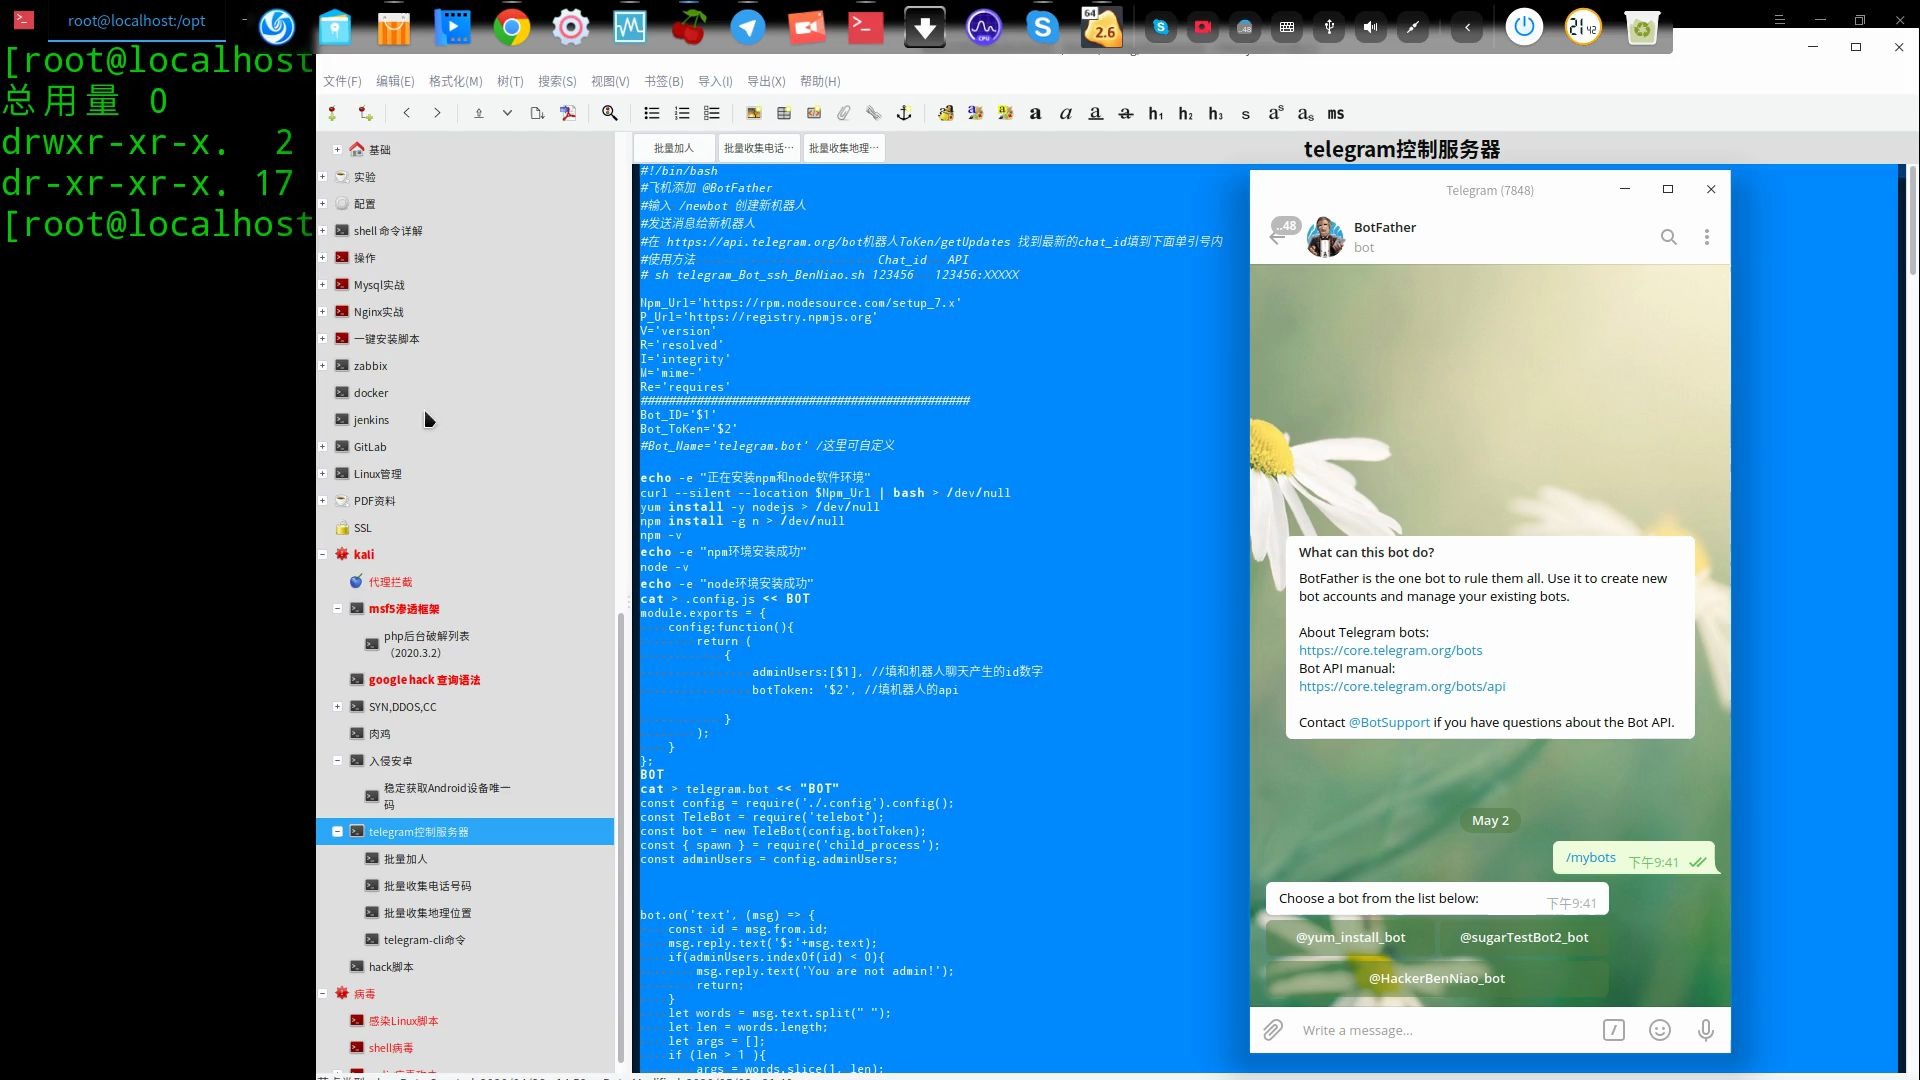The image size is (1920, 1080).
Task: Open Telegram emoji picker
Action: (x=1660, y=1030)
